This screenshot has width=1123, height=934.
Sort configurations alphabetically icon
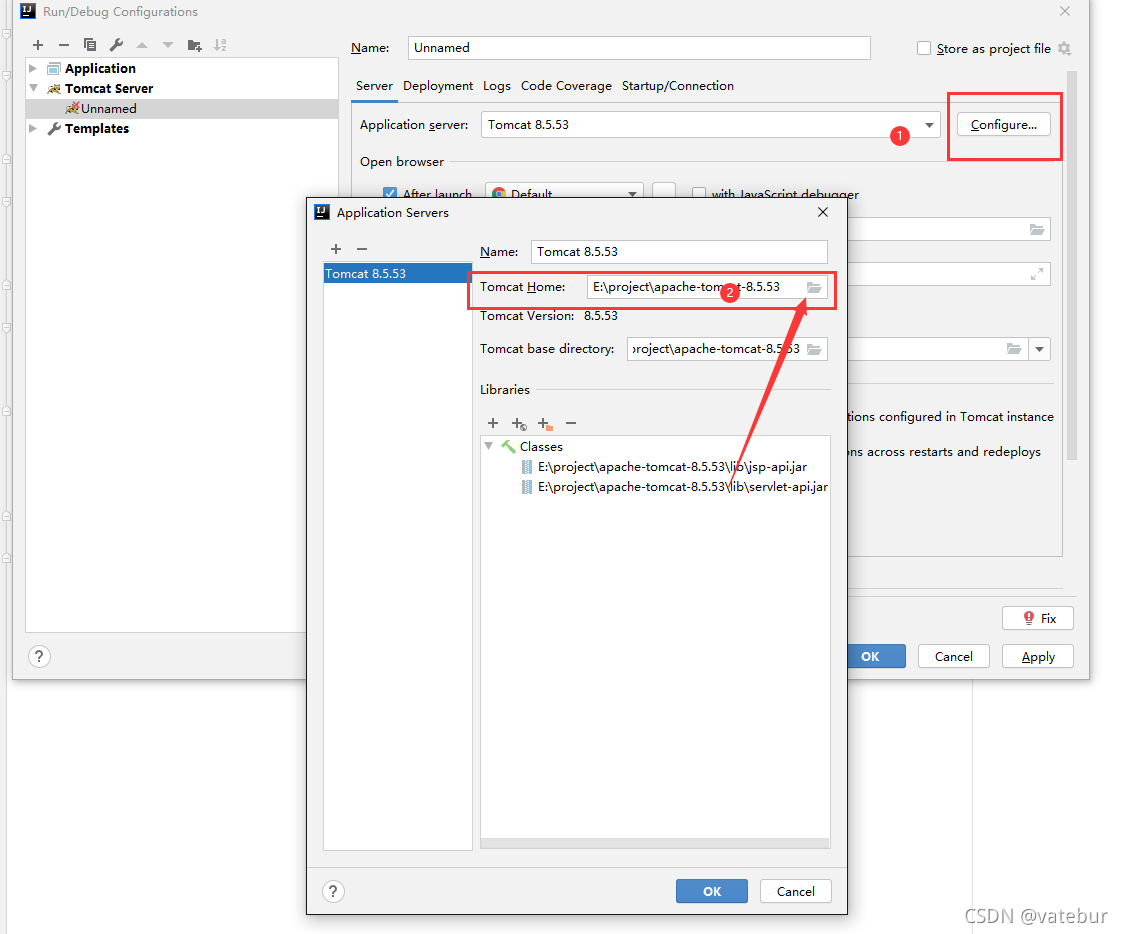221,45
